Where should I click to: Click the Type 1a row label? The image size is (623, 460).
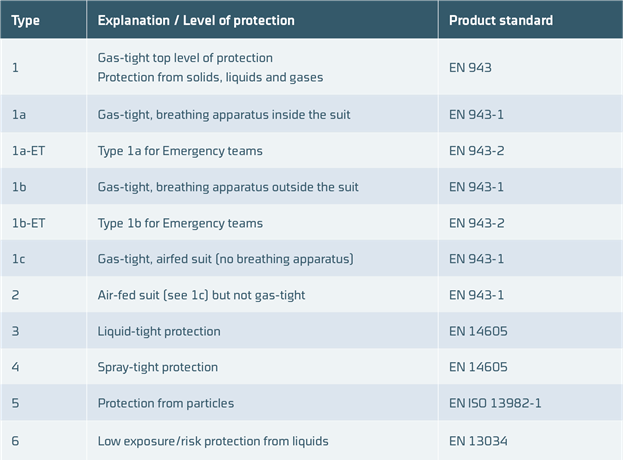pos(19,115)
